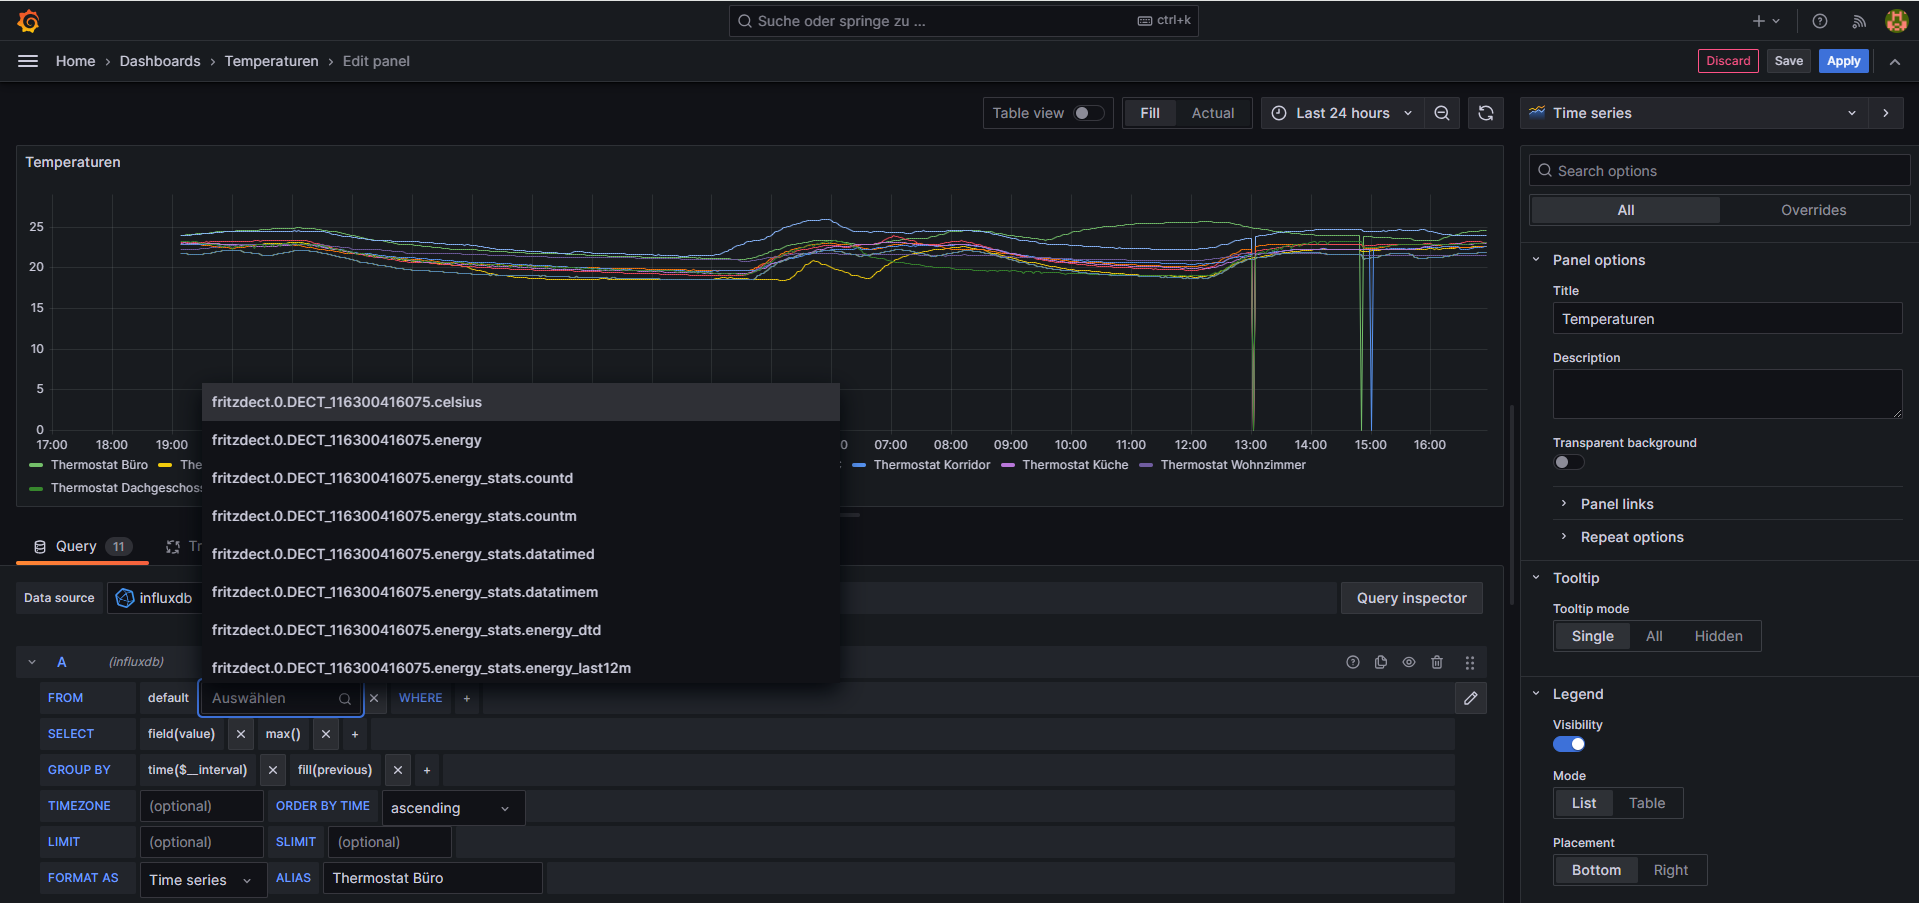Viewport: 1919px width, 903px height.
Task: Add a WHERE condition plus
Action: (x=467, y=698)
